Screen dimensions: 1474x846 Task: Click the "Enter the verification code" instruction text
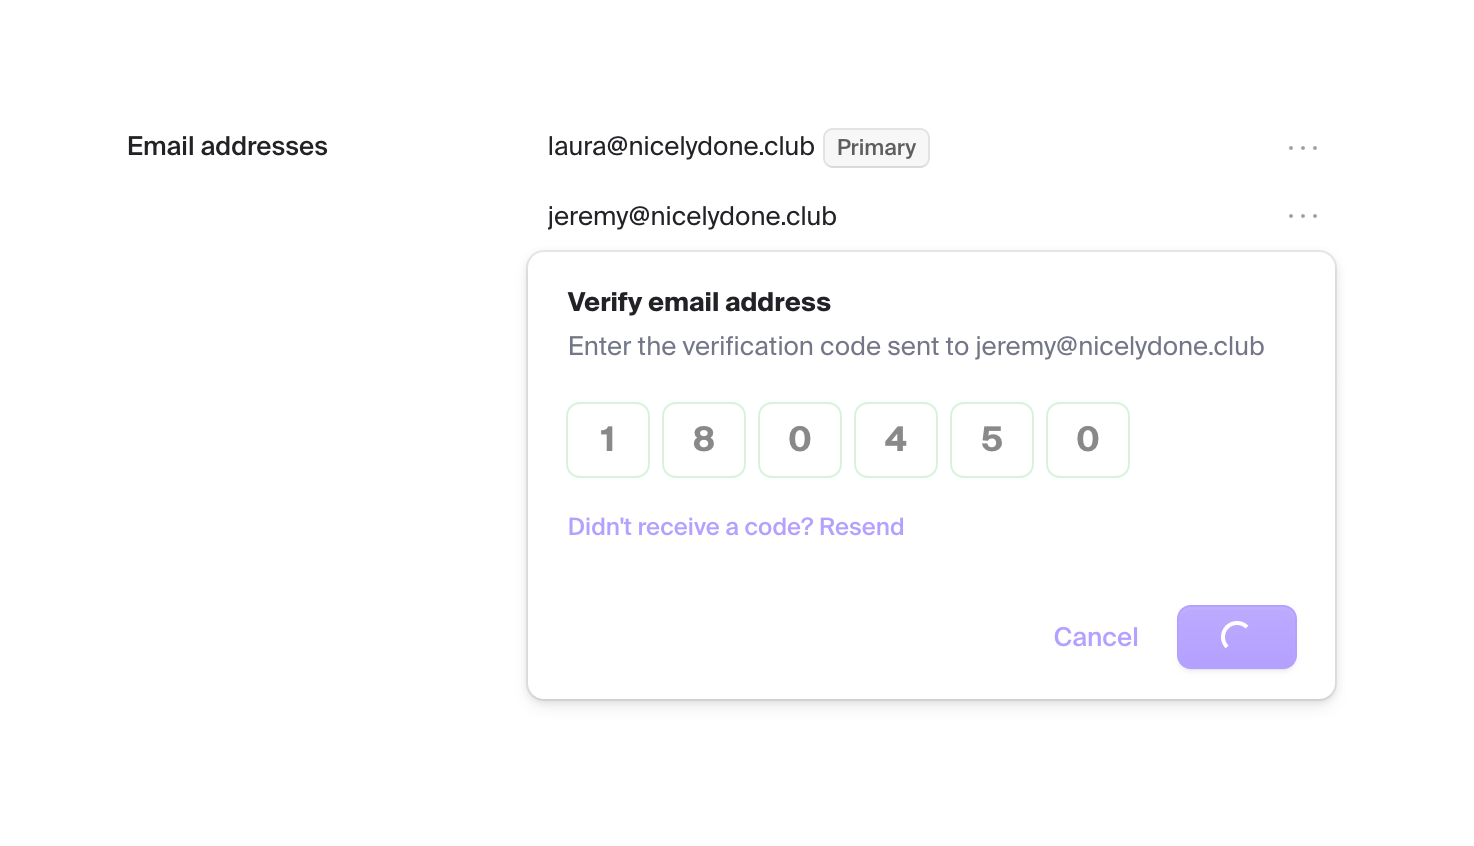coord(768,347)
